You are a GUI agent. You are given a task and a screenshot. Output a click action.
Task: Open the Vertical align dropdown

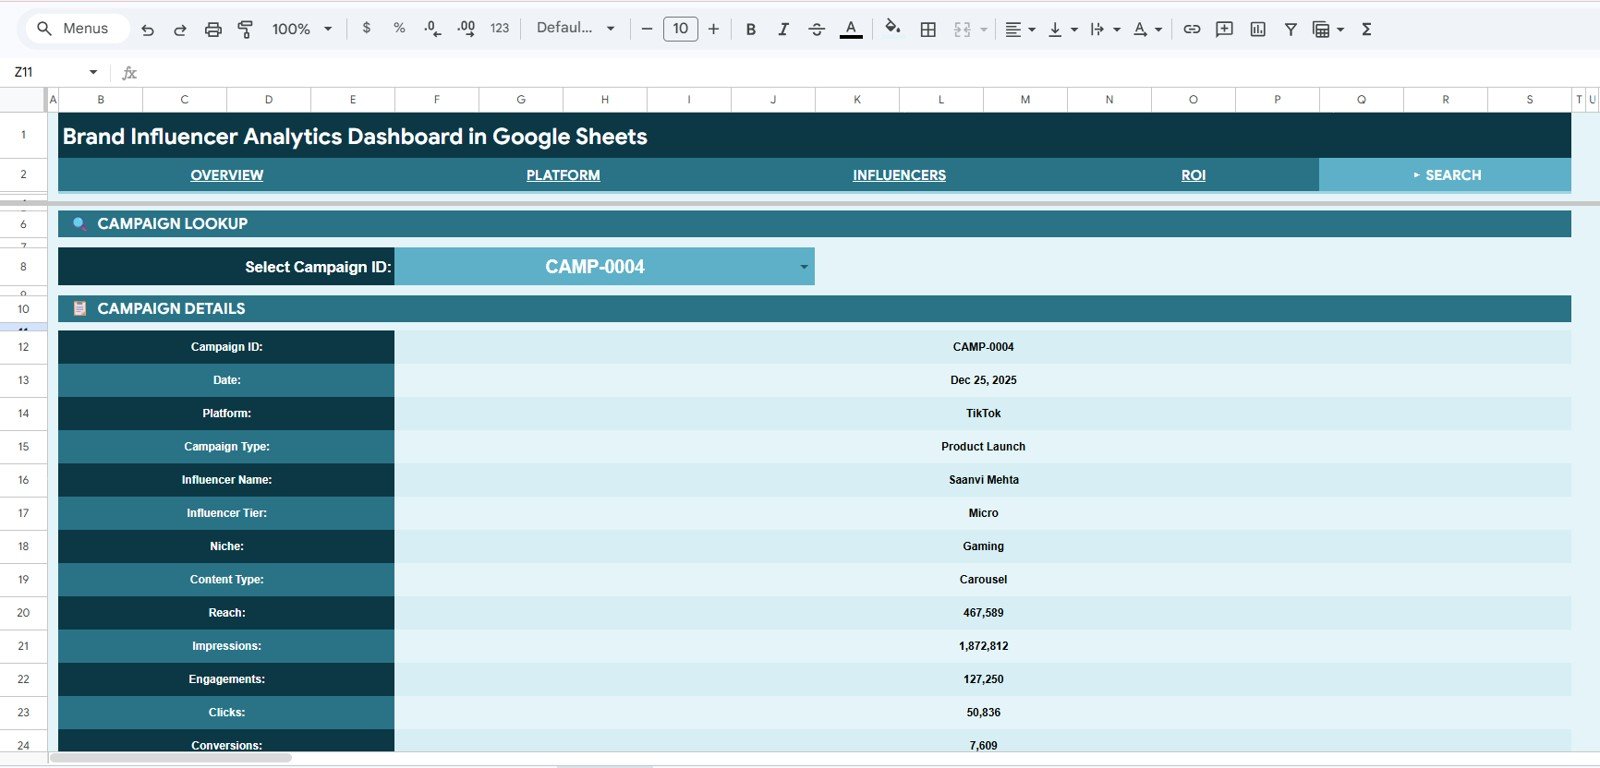[1061, 30]
